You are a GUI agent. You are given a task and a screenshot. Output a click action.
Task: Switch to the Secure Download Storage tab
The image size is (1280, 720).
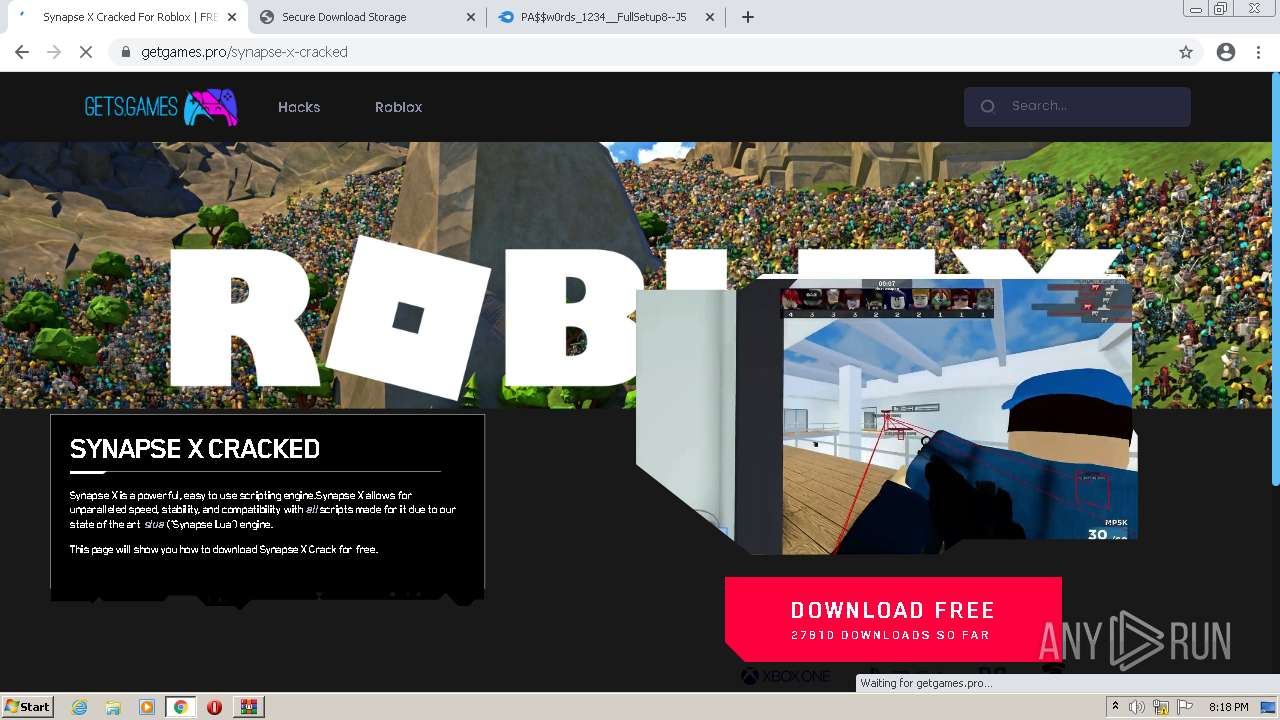pos(367,17)
